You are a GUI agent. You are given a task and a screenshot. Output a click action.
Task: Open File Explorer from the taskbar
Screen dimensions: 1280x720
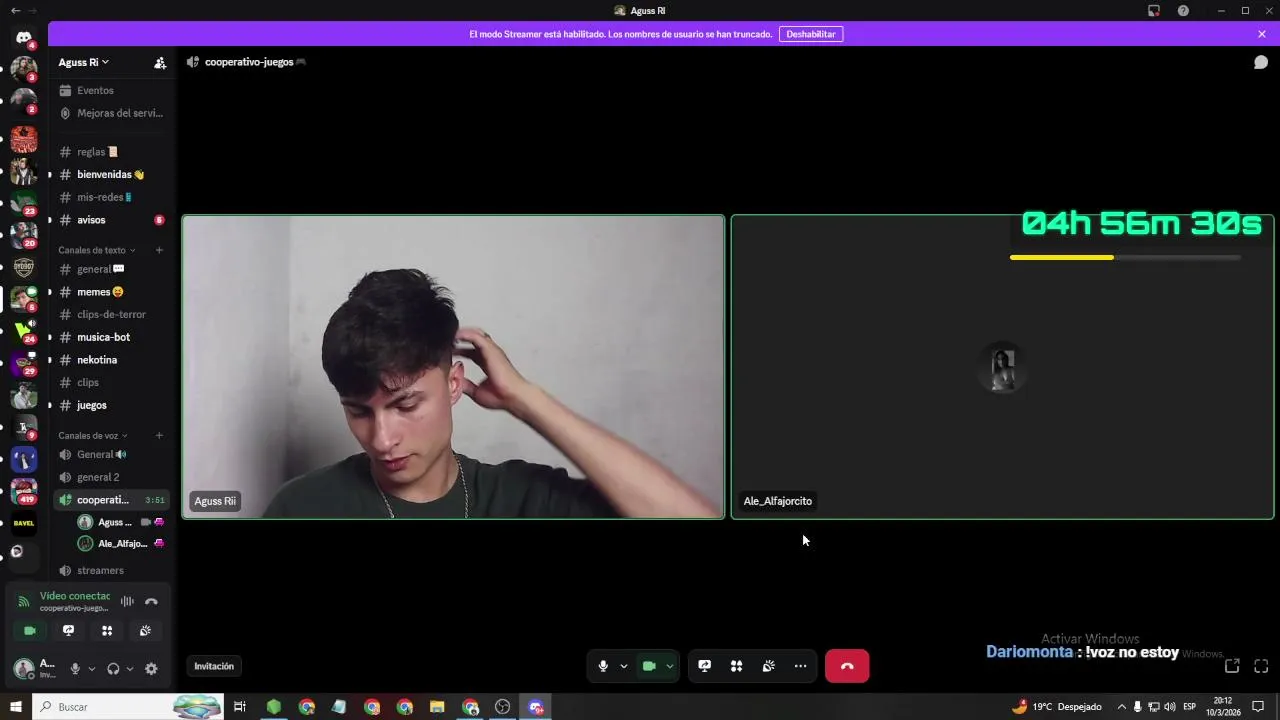(x=437, y=707)
